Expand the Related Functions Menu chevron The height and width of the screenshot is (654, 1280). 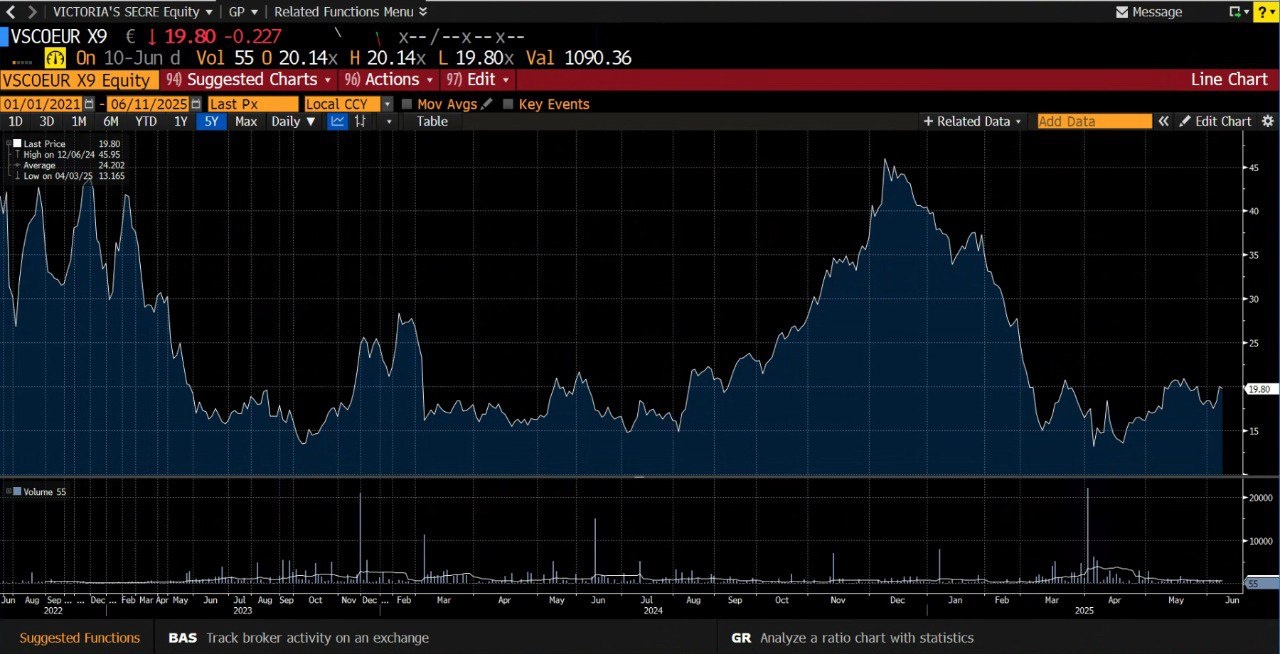tap(423, 12)
